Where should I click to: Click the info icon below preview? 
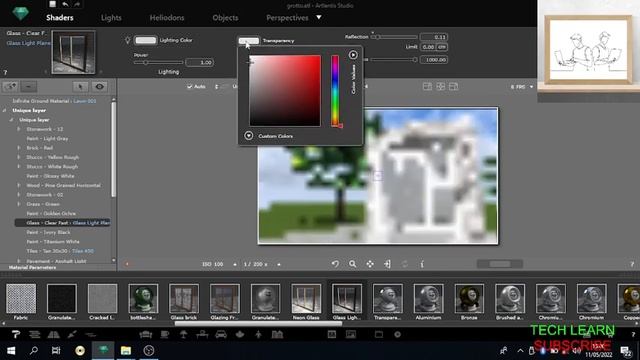click(x=422, y=264)
